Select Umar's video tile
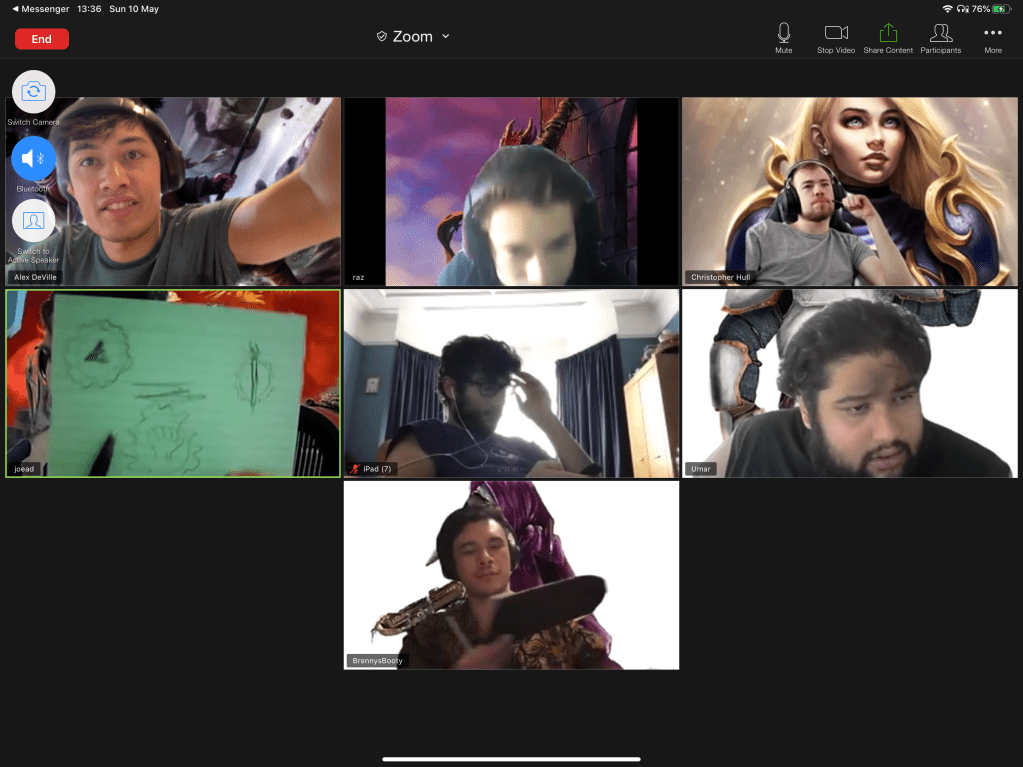Screen dimensions: 1023x767 849,383
